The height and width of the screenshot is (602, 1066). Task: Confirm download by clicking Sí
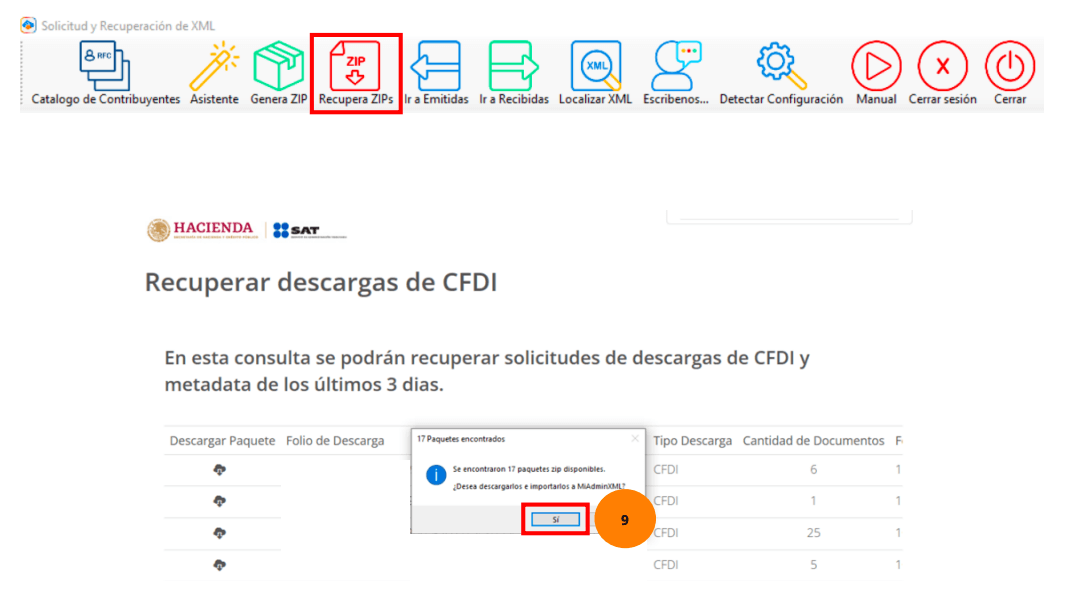click(555, 519)
